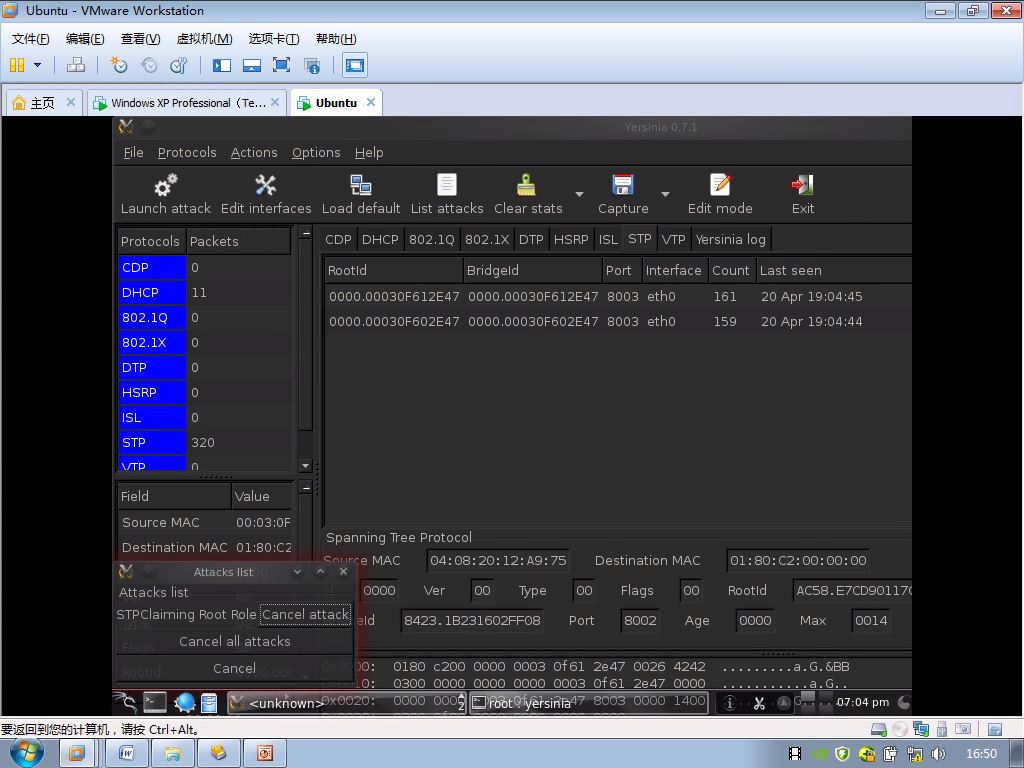The image size is (1024, 768).
Task: Expand the Clear stats dropdown arrow
Action: point(579,194)
